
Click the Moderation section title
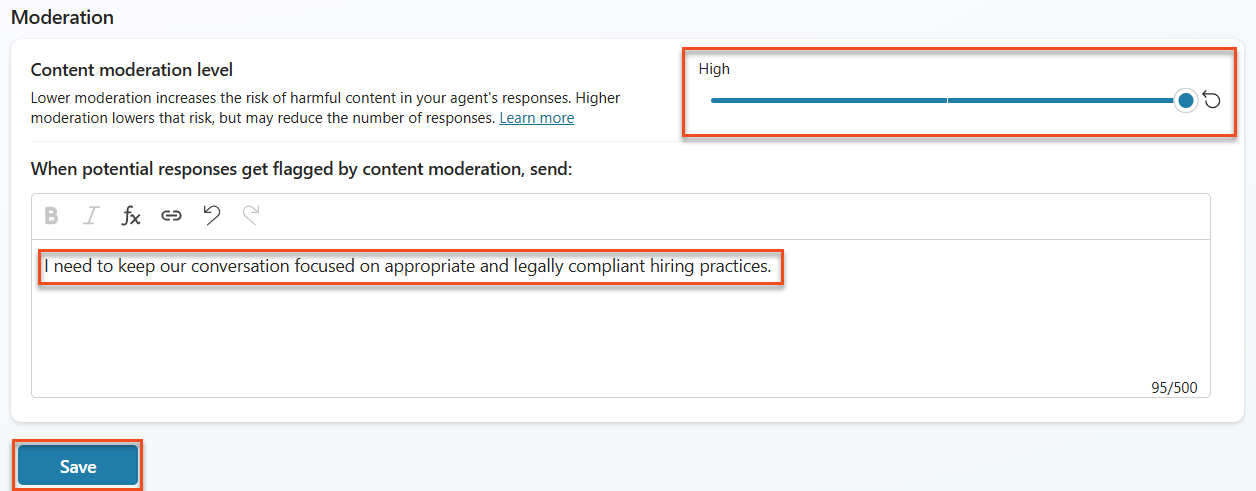pos(62,18)
